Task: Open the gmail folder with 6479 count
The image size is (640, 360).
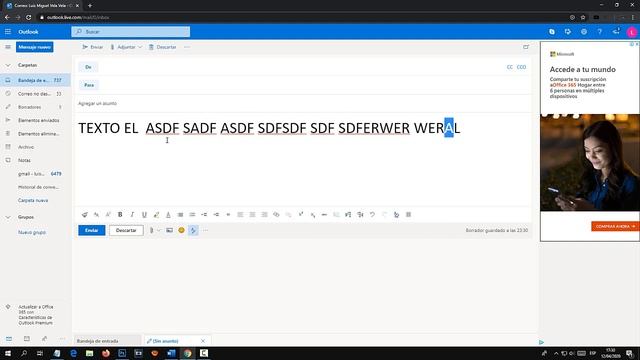Action: click(35, 173)
